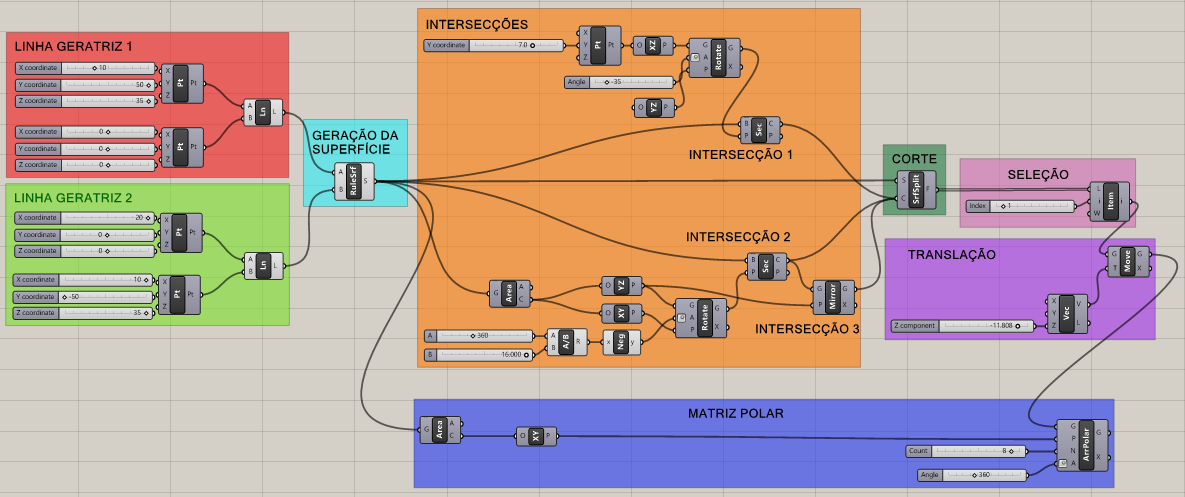
Task: Select the A/B division component
Action: click(566, 342)
